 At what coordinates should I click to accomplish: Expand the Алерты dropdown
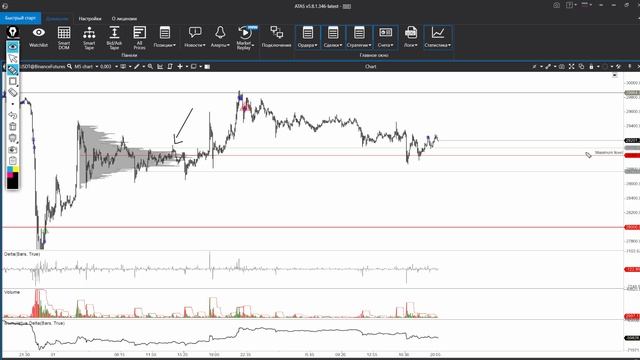tap(220, 38)
